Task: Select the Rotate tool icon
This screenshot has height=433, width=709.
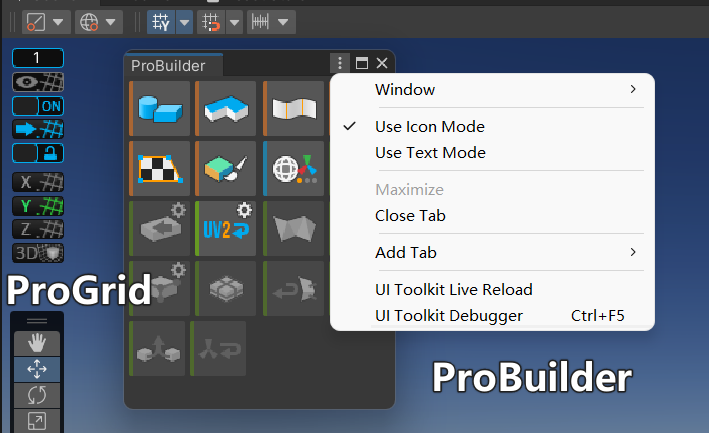Action: click(37, 395)
